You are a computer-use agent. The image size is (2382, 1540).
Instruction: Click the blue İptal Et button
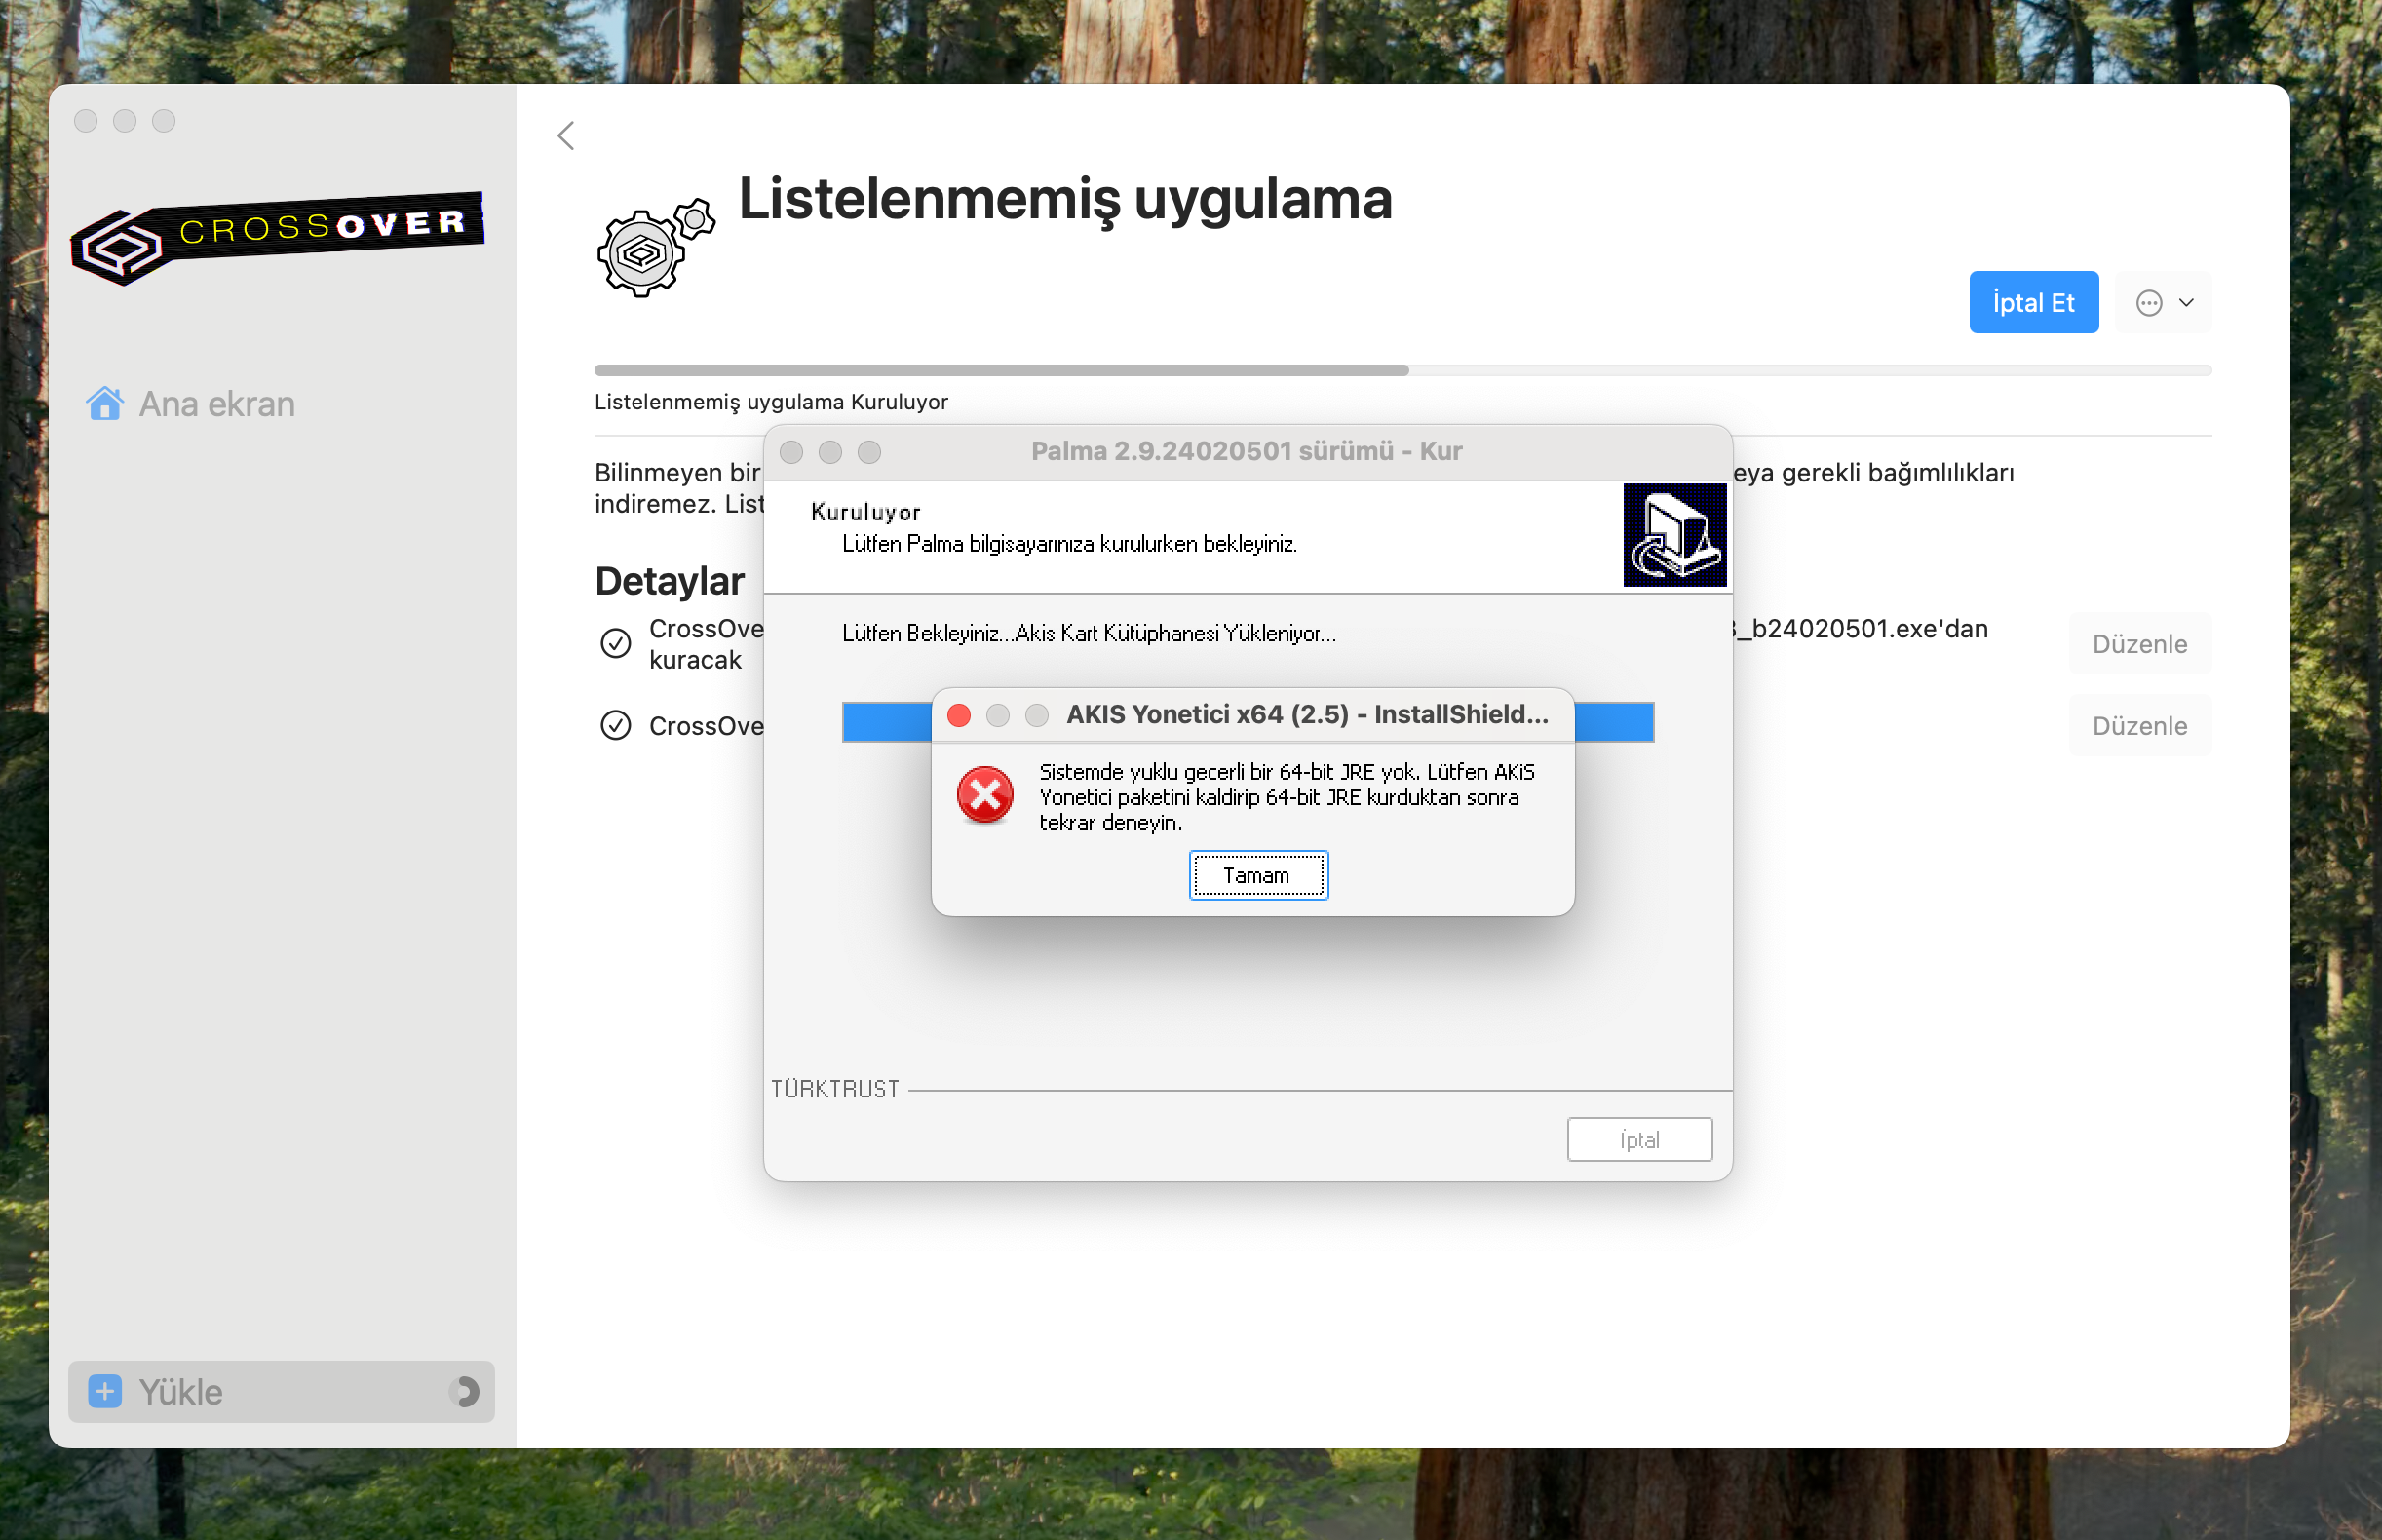pyautogui.click(x=2033, y=303)
